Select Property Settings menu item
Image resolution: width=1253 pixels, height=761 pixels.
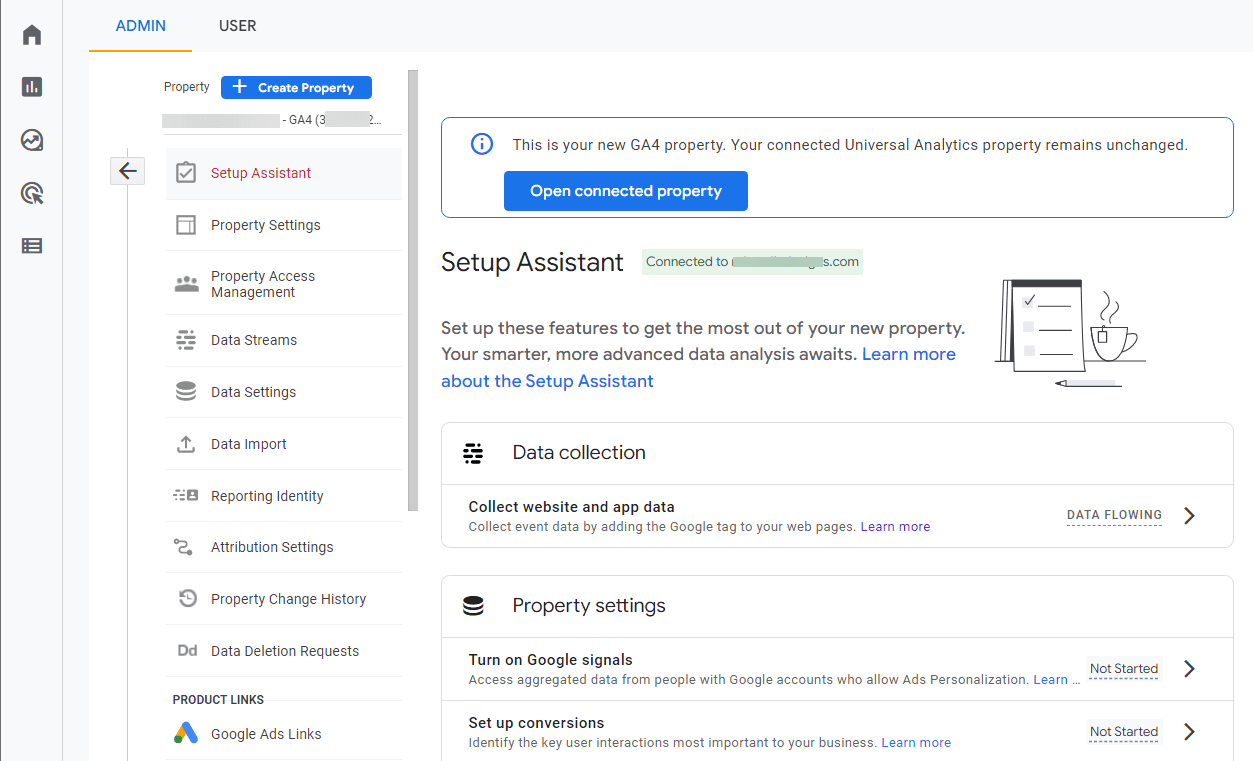(284, 225)
